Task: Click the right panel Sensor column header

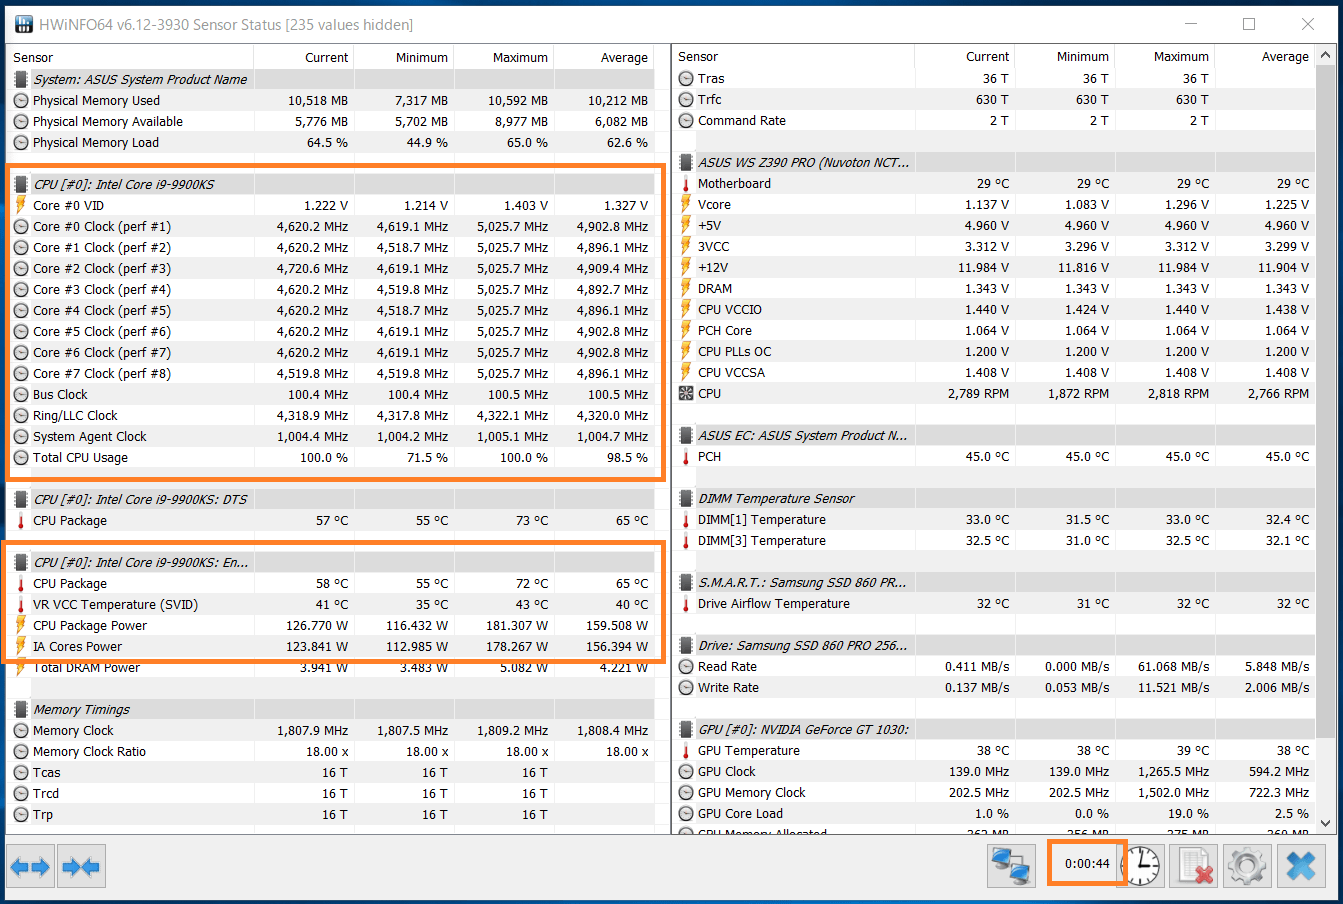Action: [x=794, y=56]
